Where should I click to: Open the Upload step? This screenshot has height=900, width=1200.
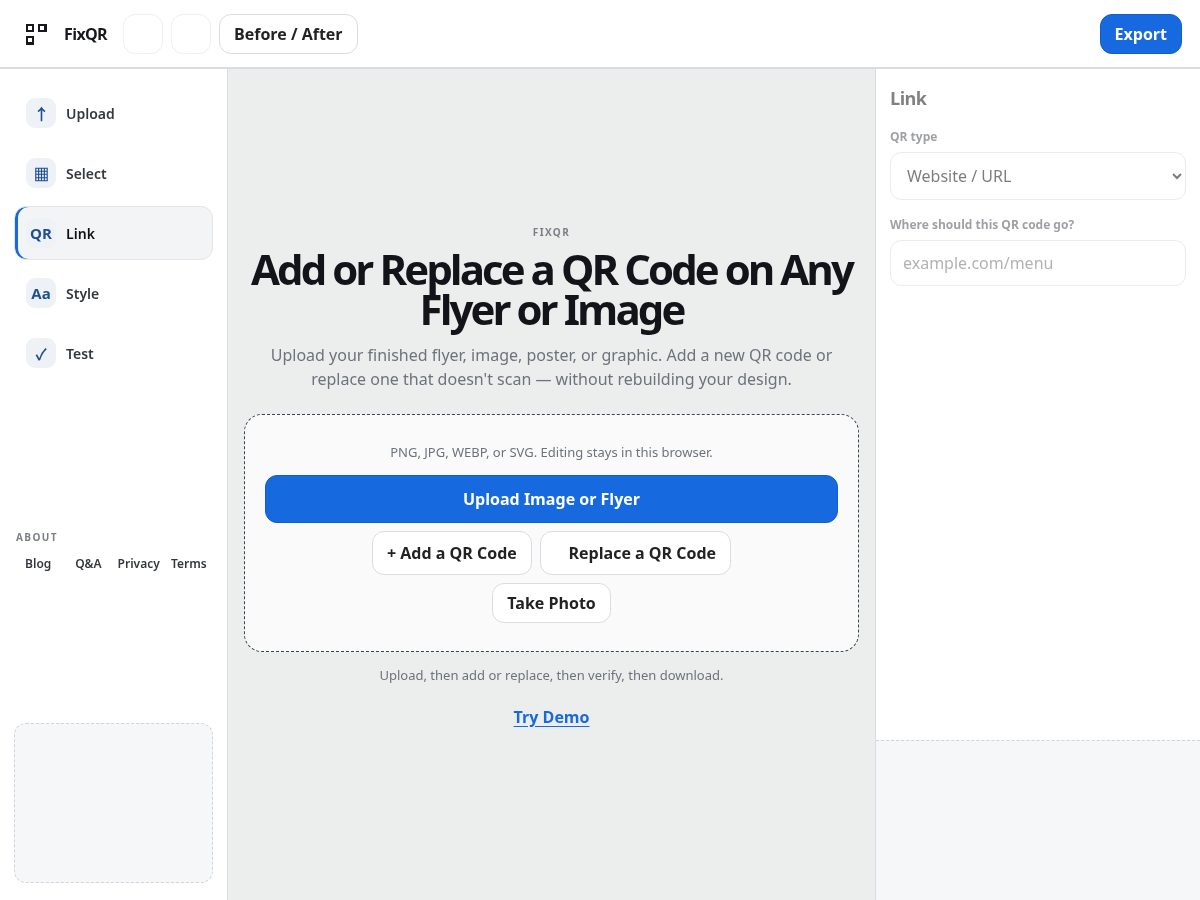[114, 114]
